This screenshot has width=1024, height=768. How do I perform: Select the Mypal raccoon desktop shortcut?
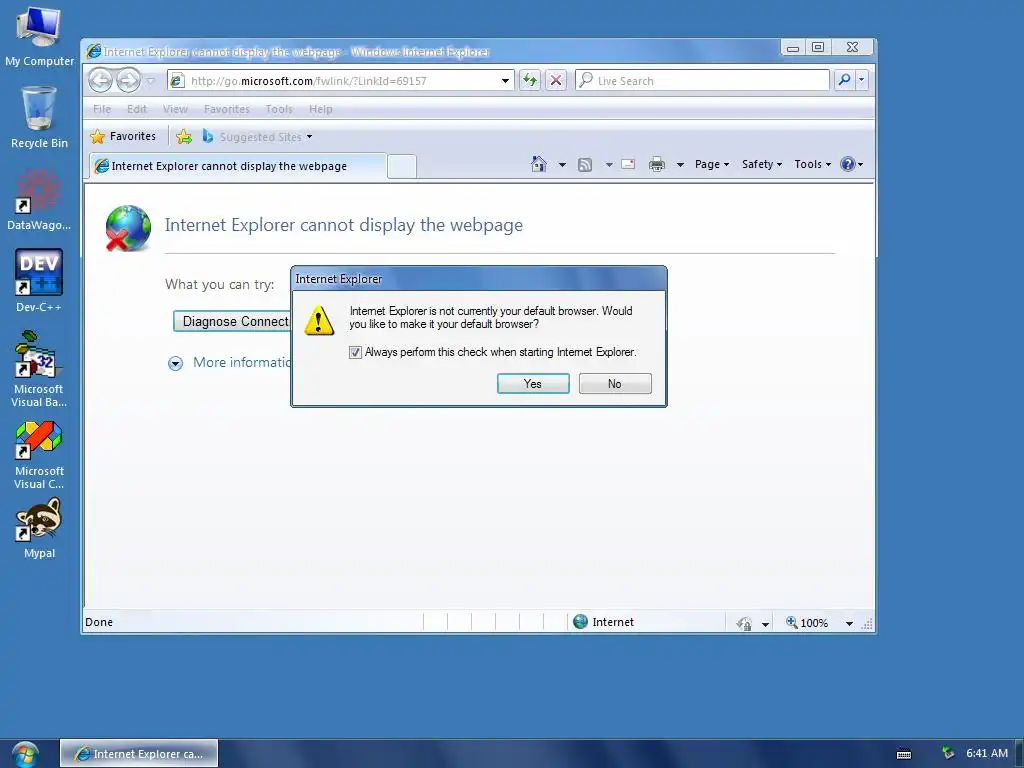(x=39, y=528)
